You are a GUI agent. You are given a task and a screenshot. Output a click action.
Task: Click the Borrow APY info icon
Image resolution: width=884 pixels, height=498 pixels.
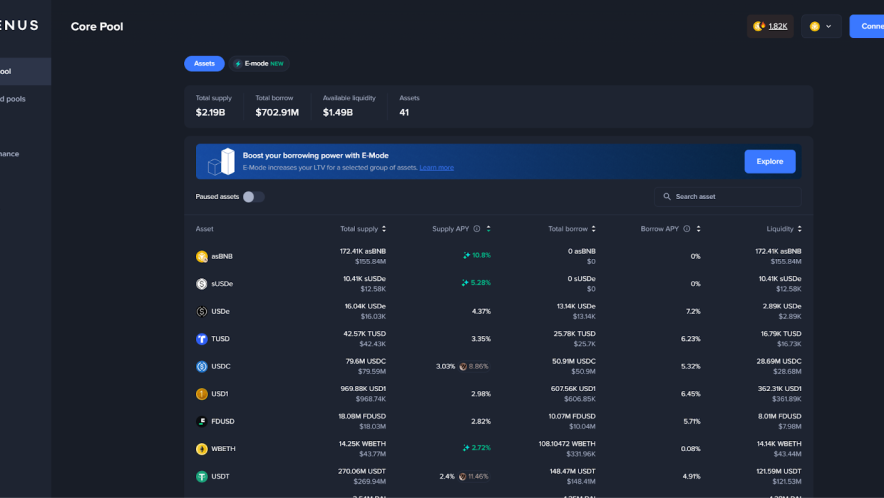click(x=687, y=229)
